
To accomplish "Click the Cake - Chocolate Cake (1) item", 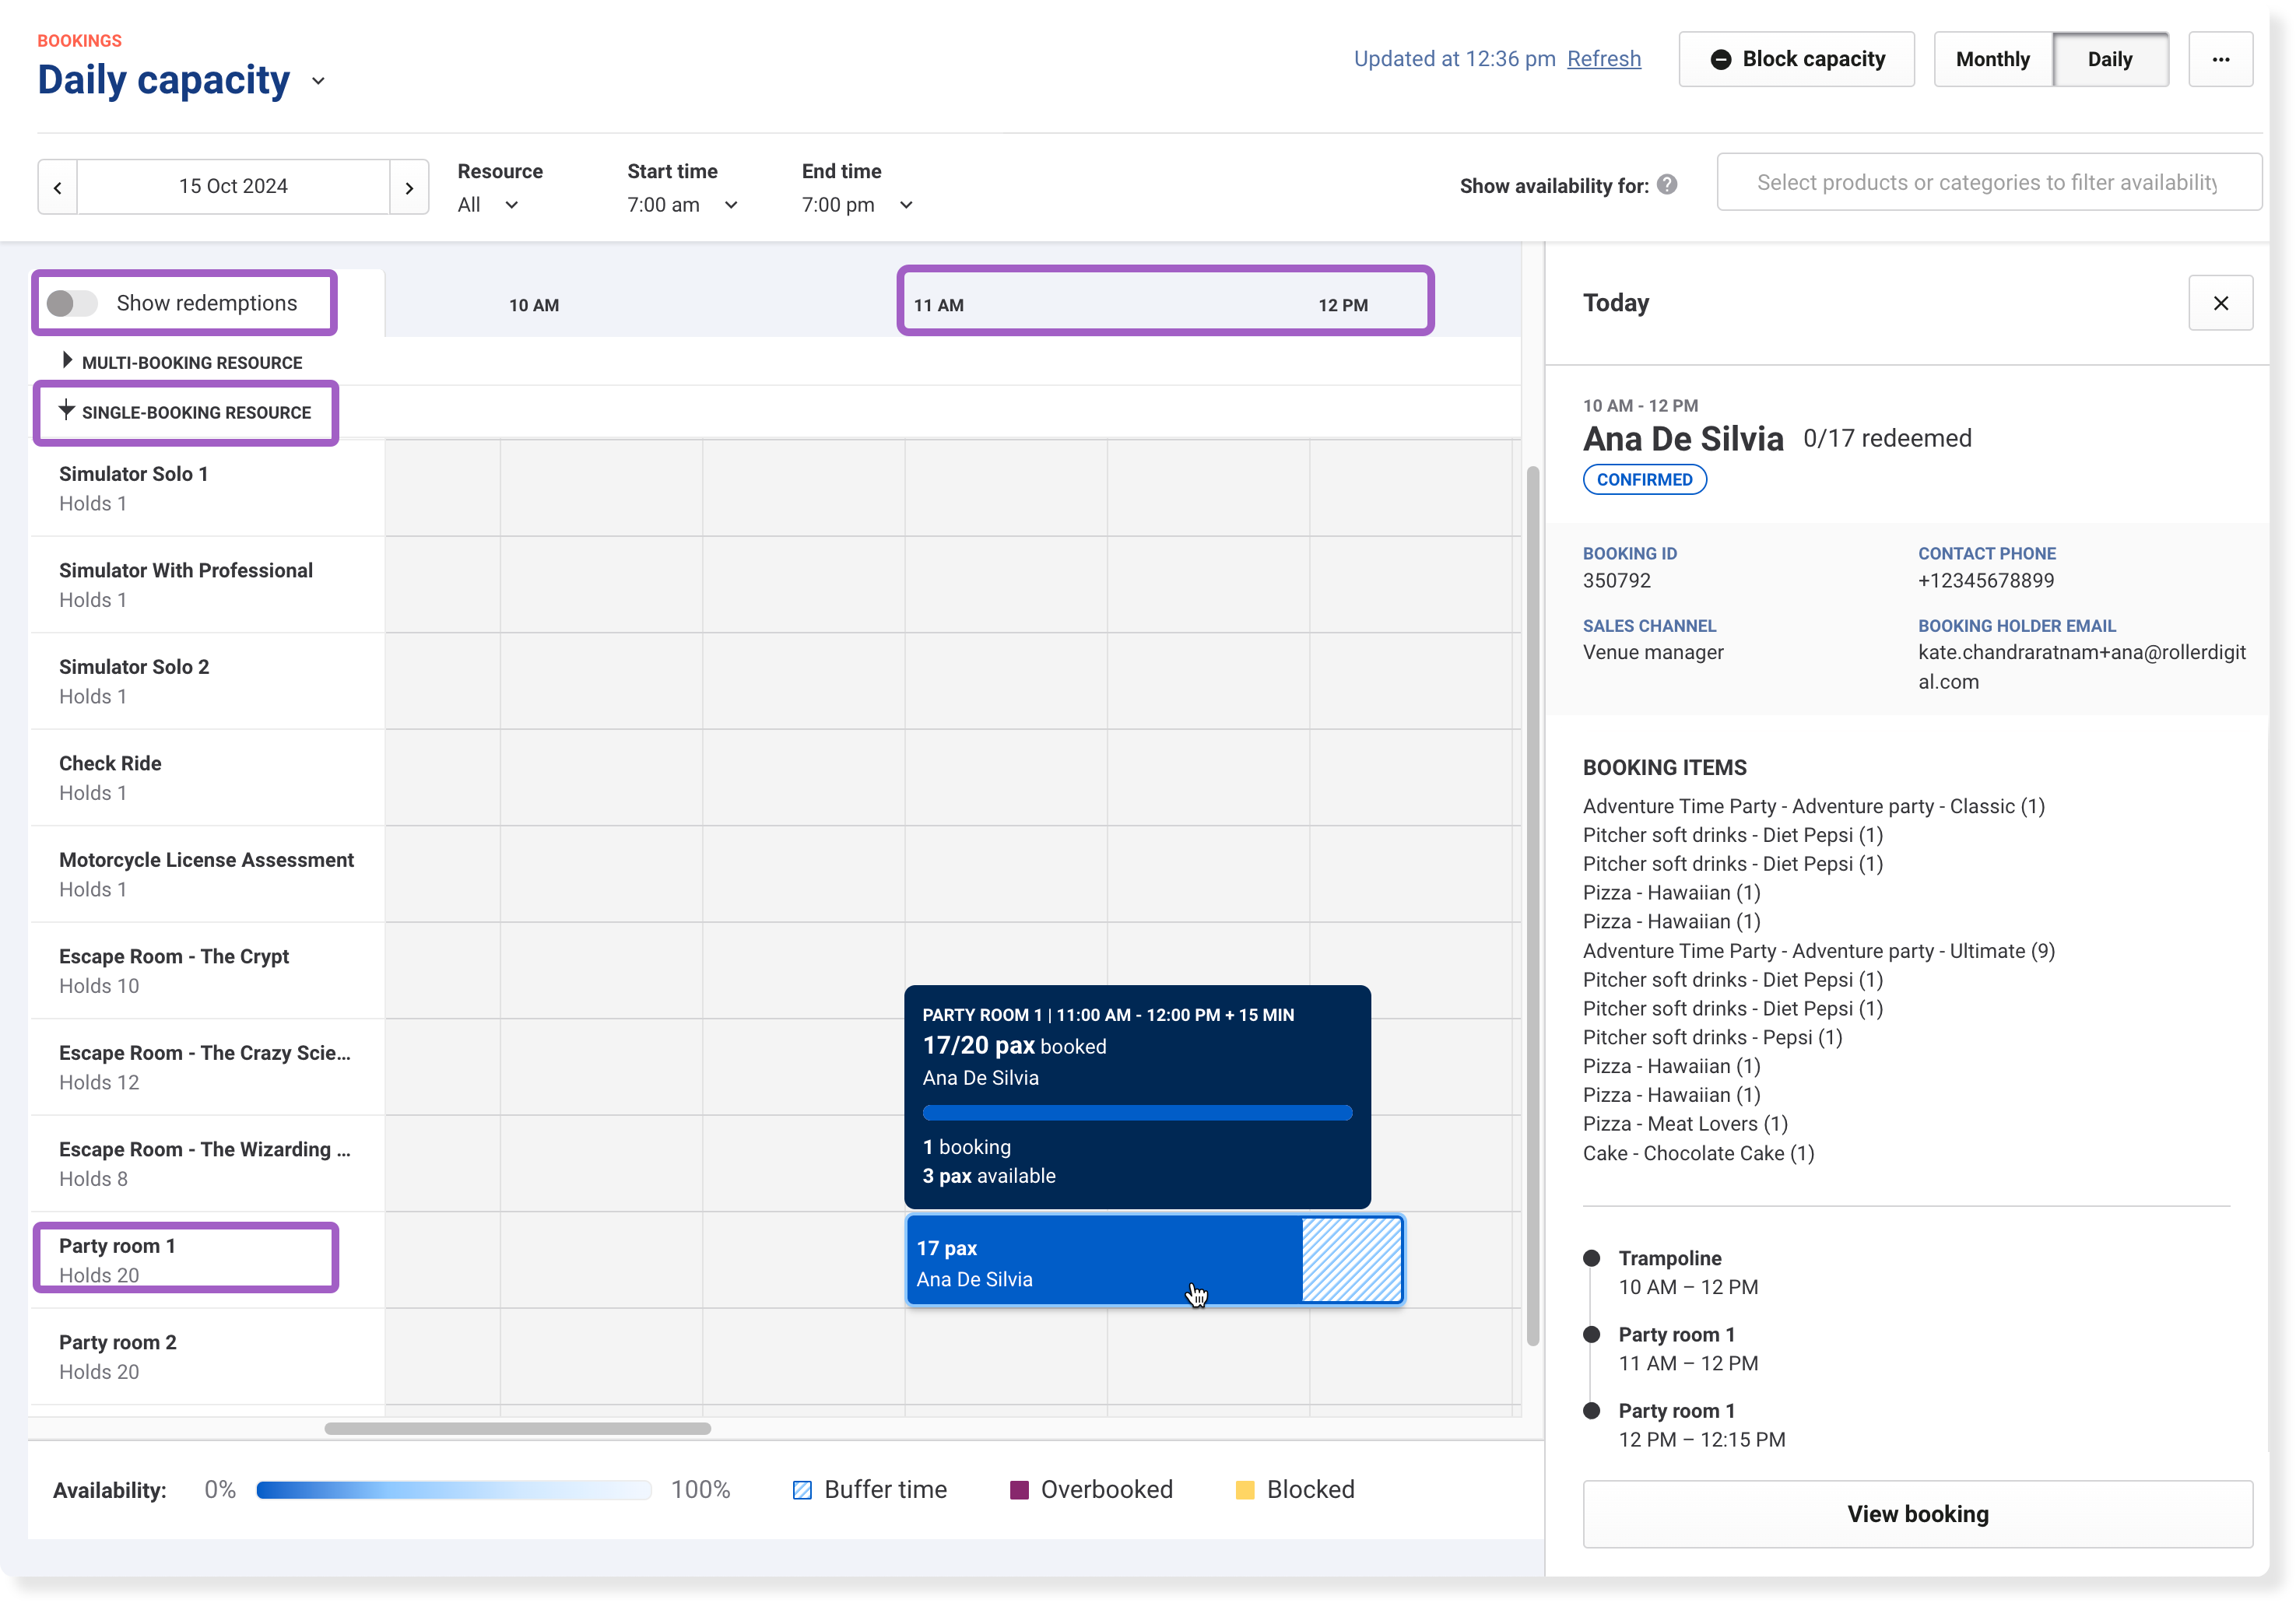I will [x=1698, y=1153].
